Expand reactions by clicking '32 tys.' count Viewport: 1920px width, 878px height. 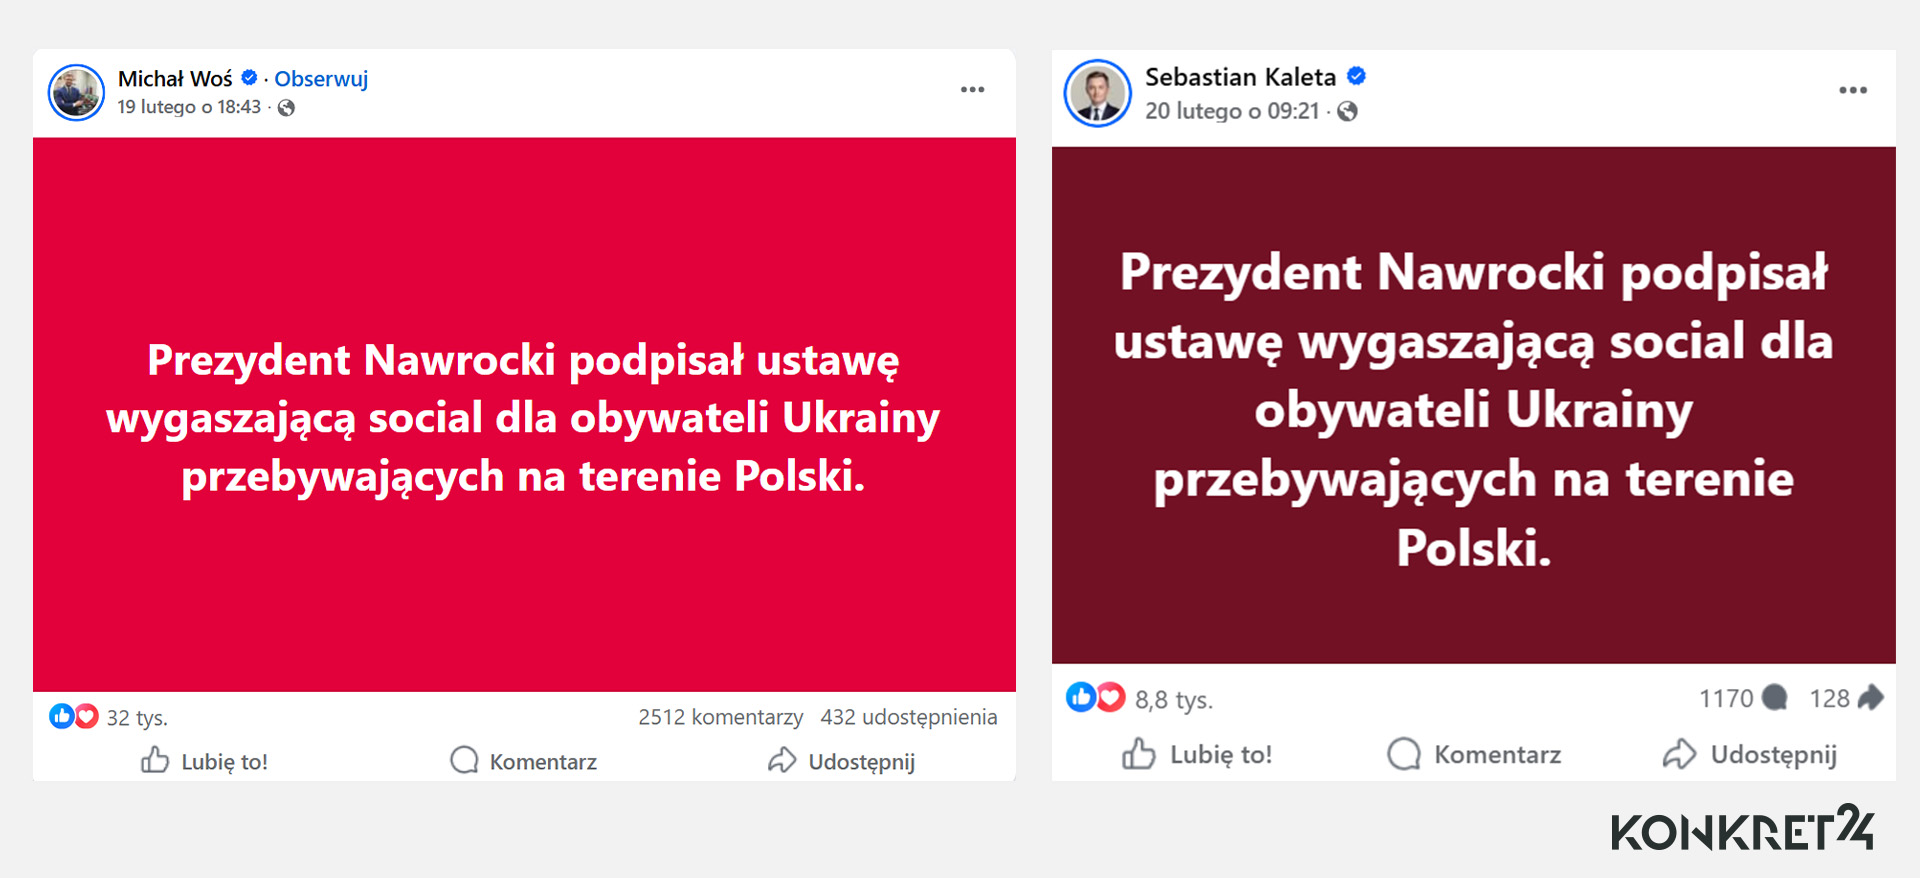point(138,717)
